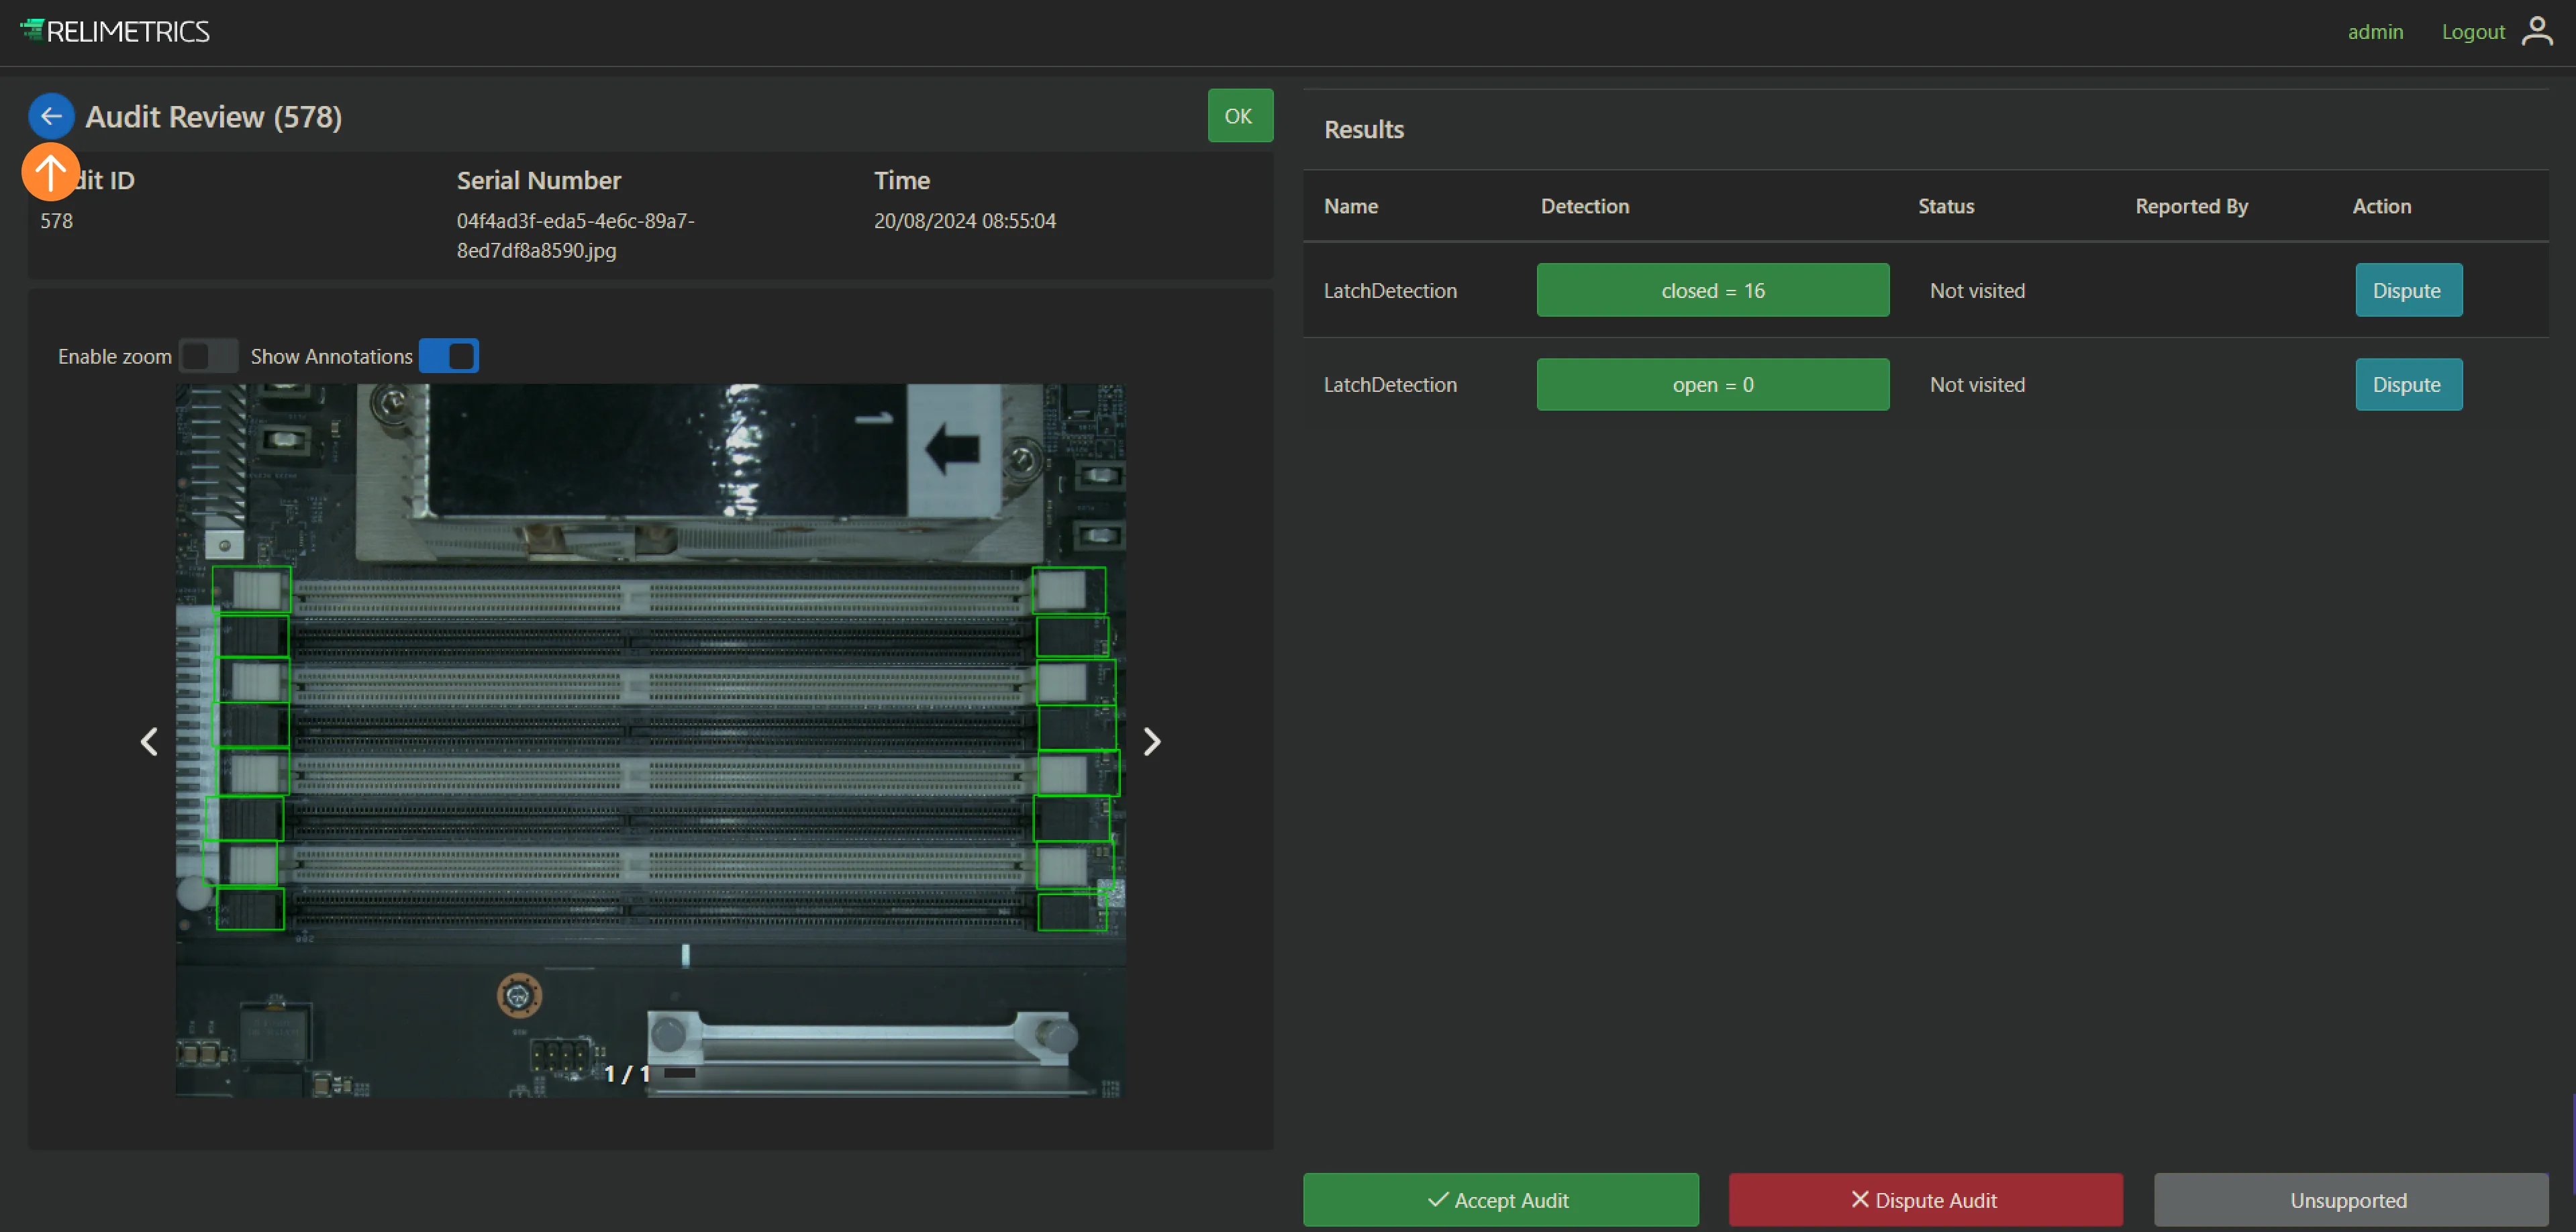Image resolution: width=2576 pixels, height=1232 pixels.
Task: Click the Audit Review (578) heading
Action: coord(214,117)
